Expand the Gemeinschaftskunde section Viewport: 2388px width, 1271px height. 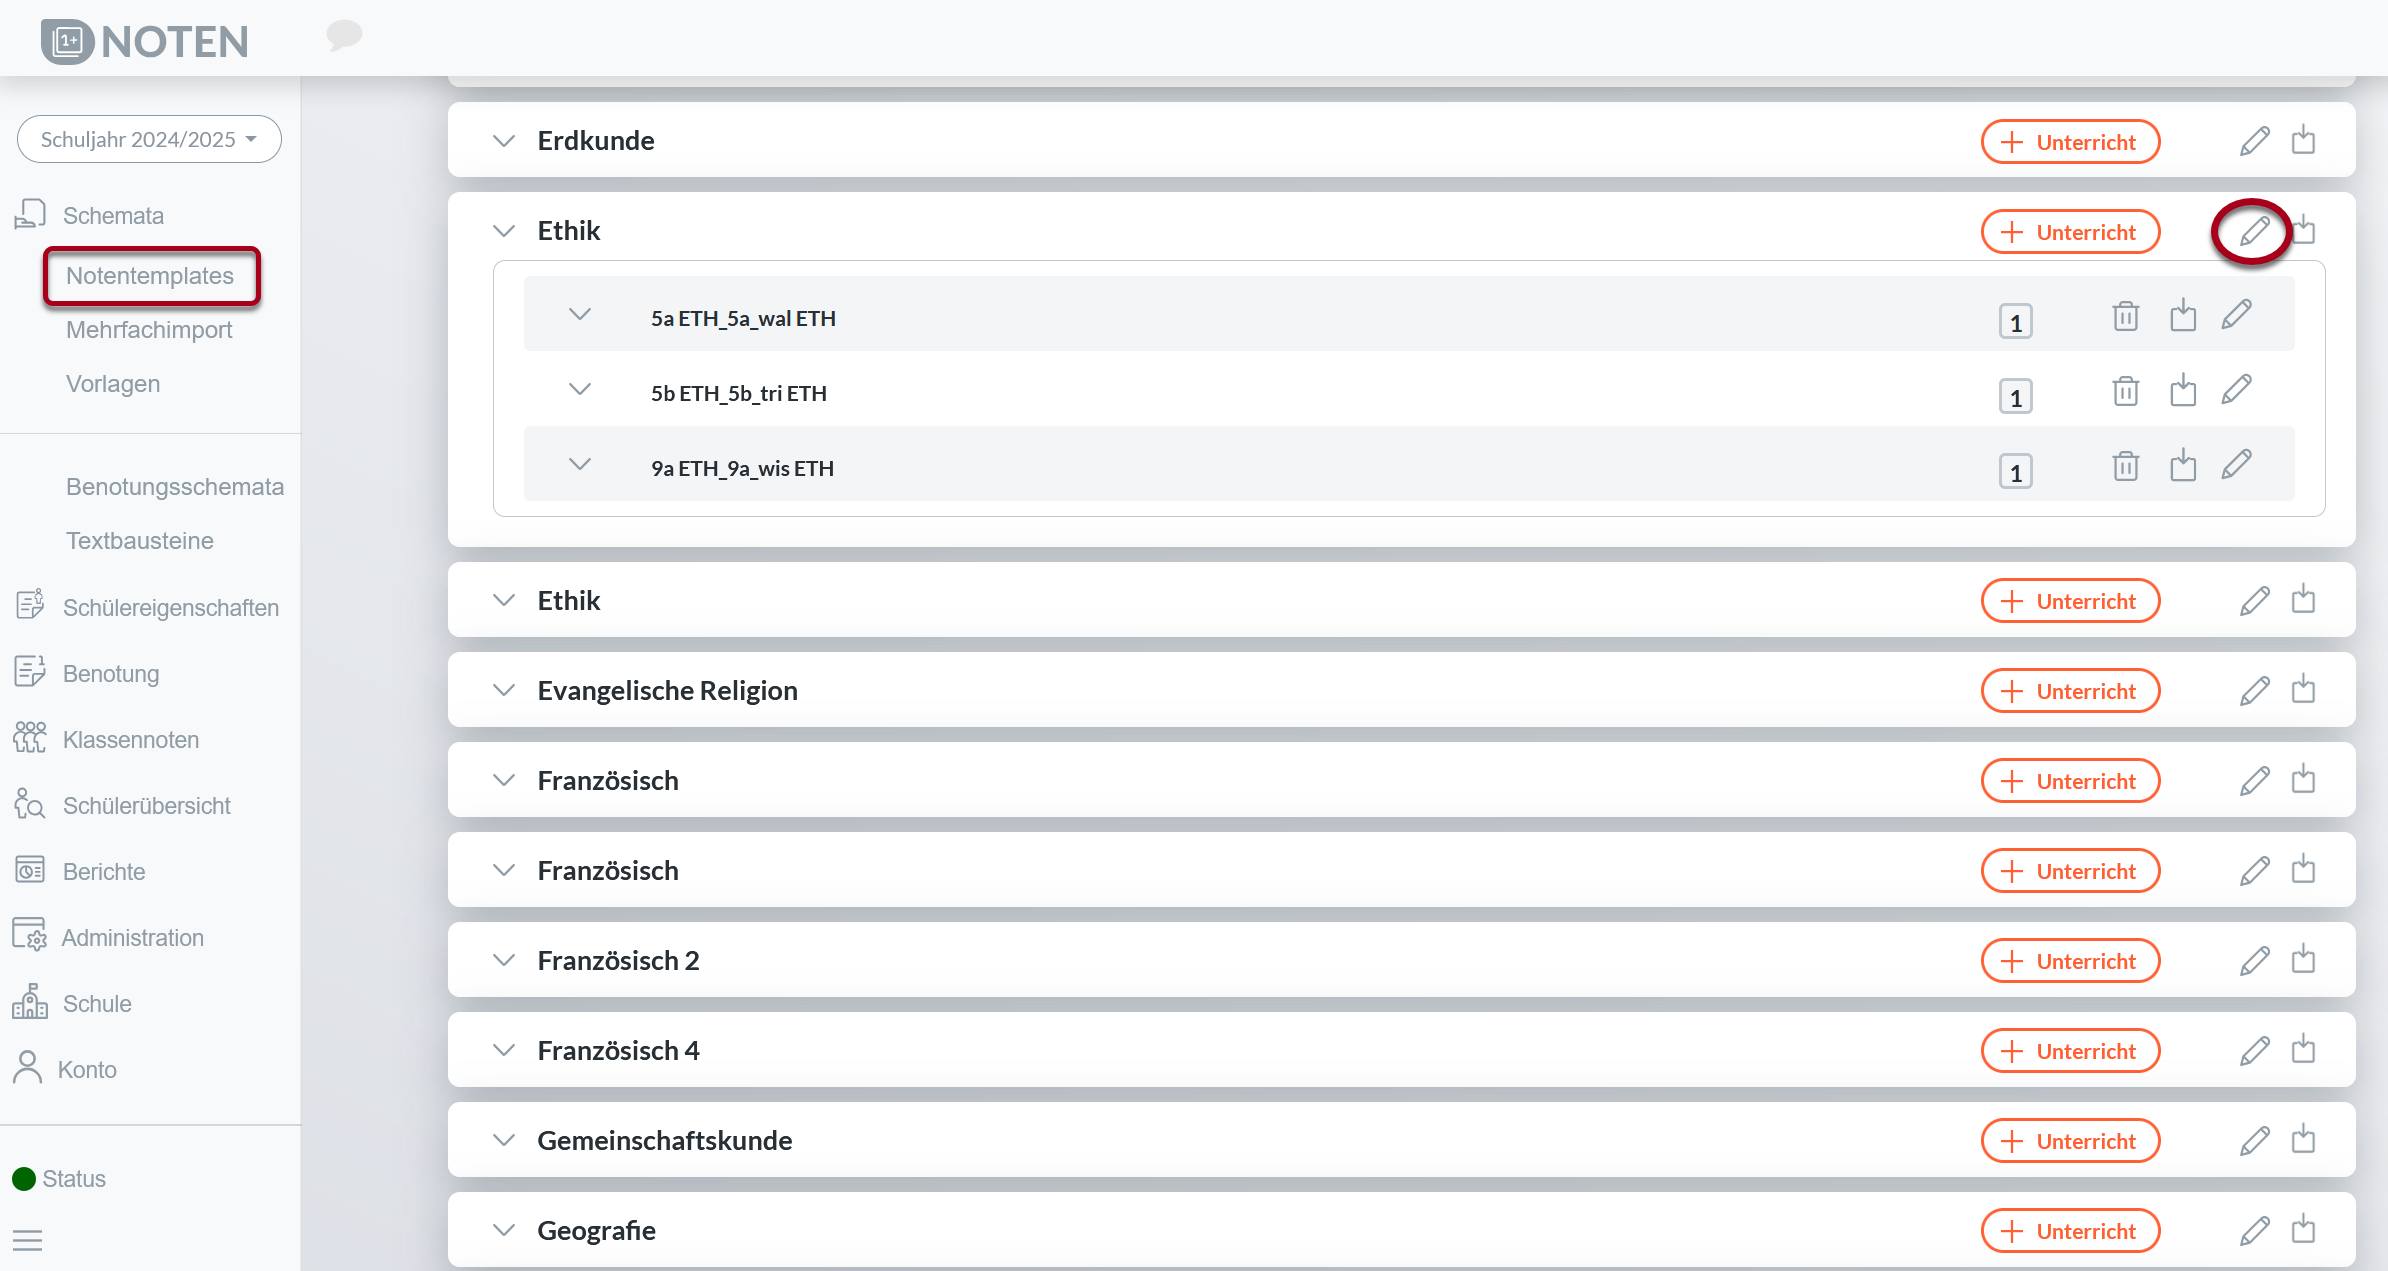pos(504,1140)
